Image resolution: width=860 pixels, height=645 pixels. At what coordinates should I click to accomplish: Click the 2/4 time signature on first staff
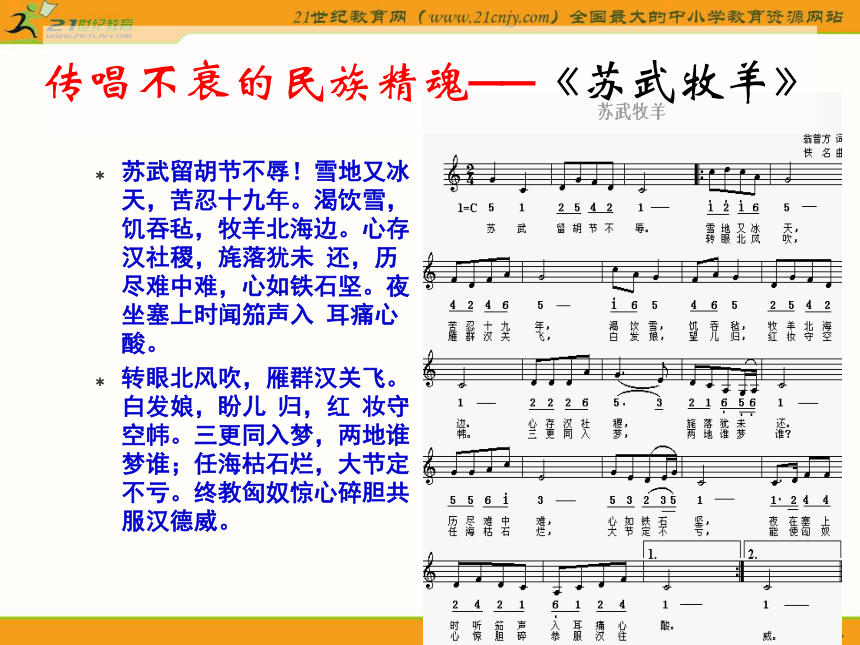[x=469, y=173]
